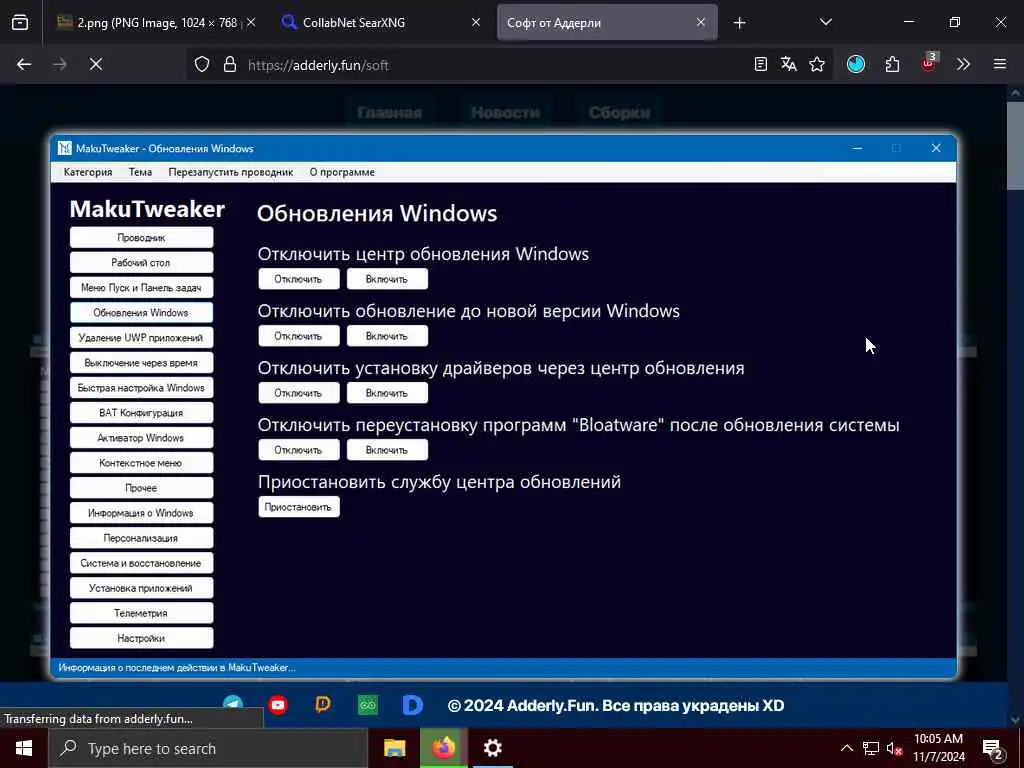The height and width of the screenshot is (768, 1024).
Task: Open Тема menu in MakuTweaker
Action: click(140, 172)
